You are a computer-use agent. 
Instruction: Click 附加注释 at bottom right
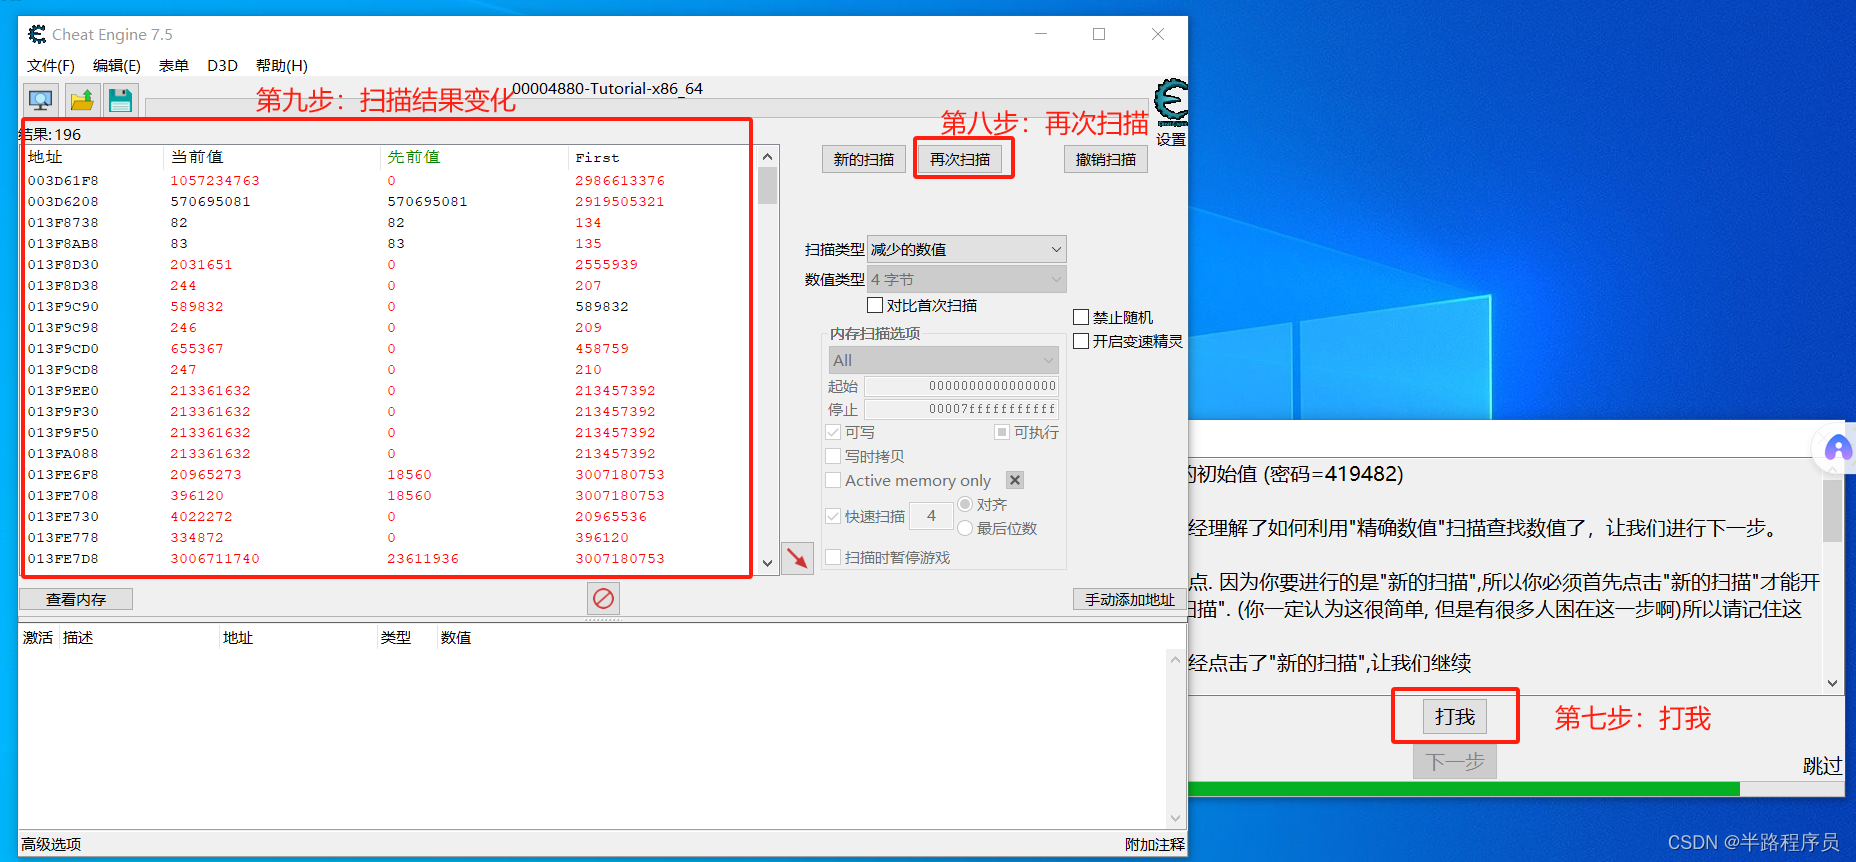click(x=1155, y=844)
